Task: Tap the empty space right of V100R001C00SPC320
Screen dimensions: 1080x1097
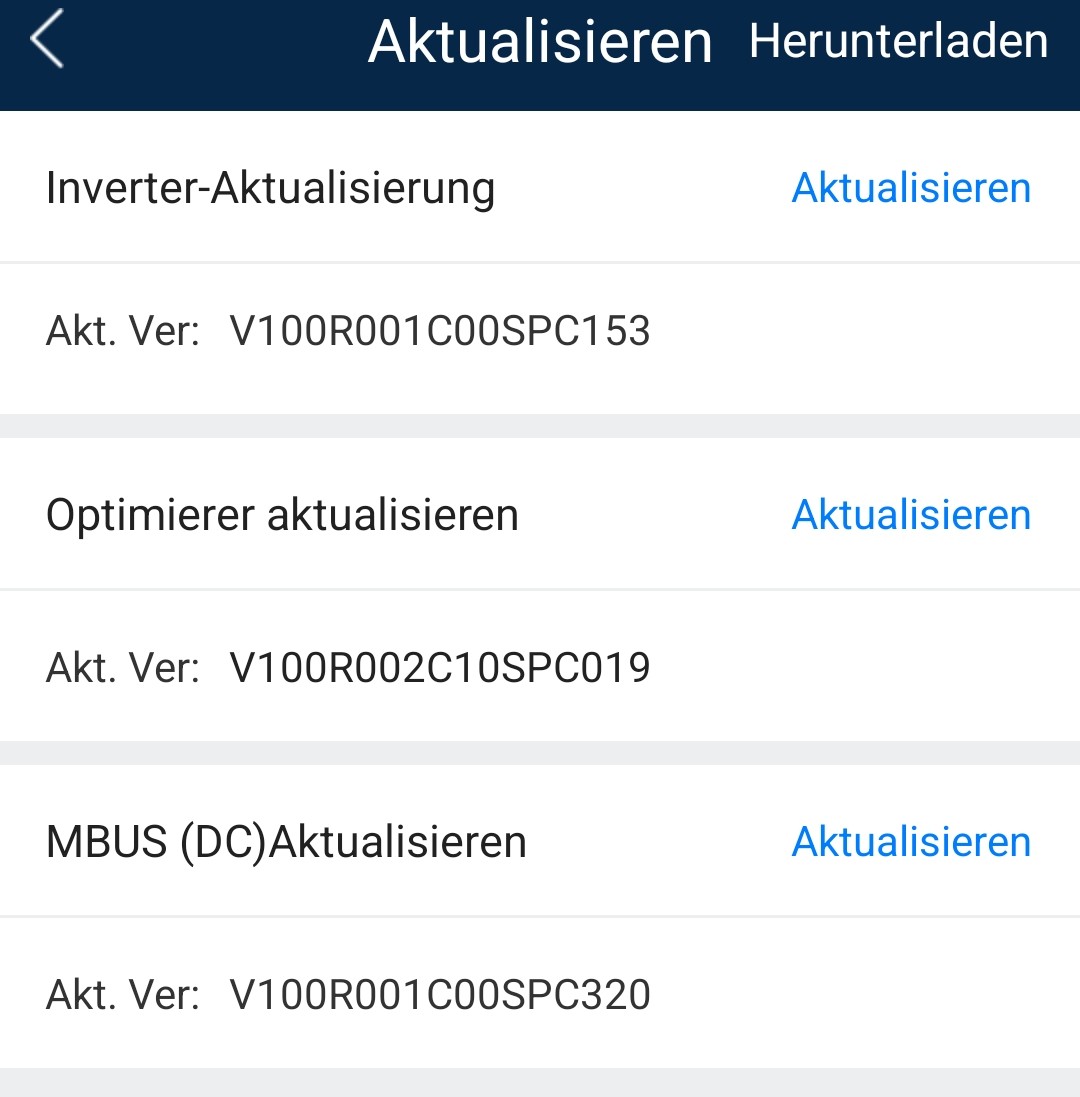Action: pyautogui.click(x=865, y=994)
